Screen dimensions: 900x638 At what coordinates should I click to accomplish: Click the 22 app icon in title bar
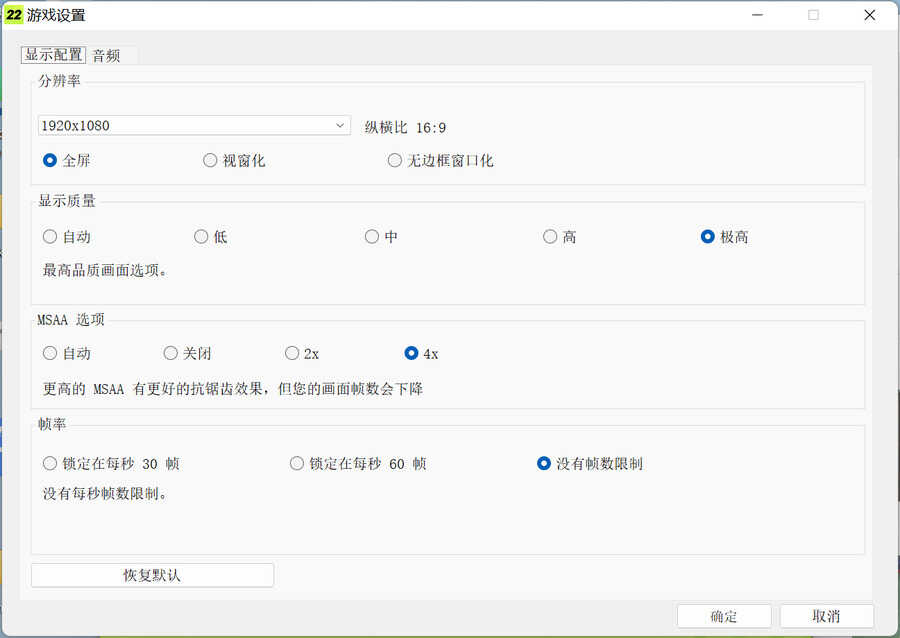(14, 15)
